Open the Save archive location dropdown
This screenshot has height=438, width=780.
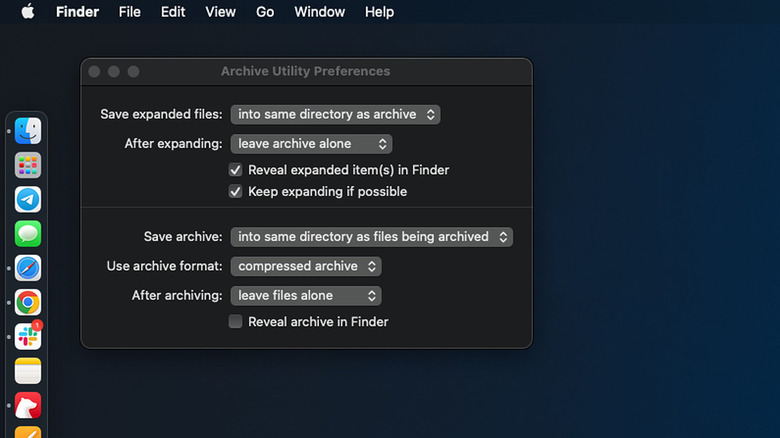point(371,237)
